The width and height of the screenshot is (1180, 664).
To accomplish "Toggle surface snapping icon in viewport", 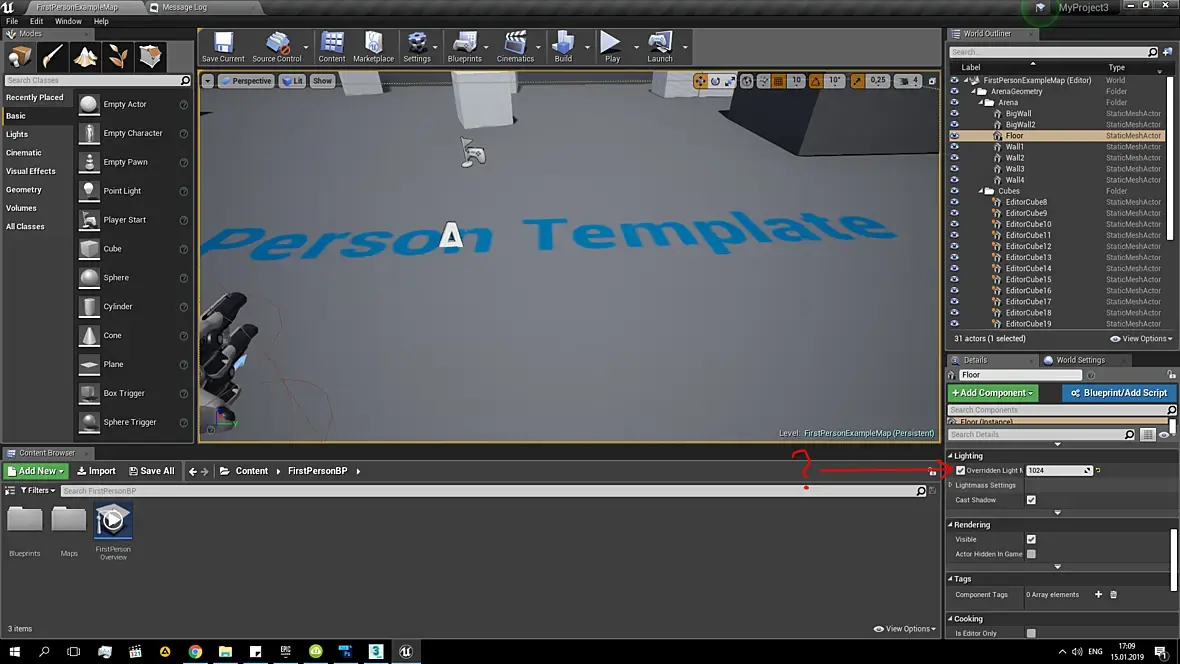I will [x=763, y=81].
